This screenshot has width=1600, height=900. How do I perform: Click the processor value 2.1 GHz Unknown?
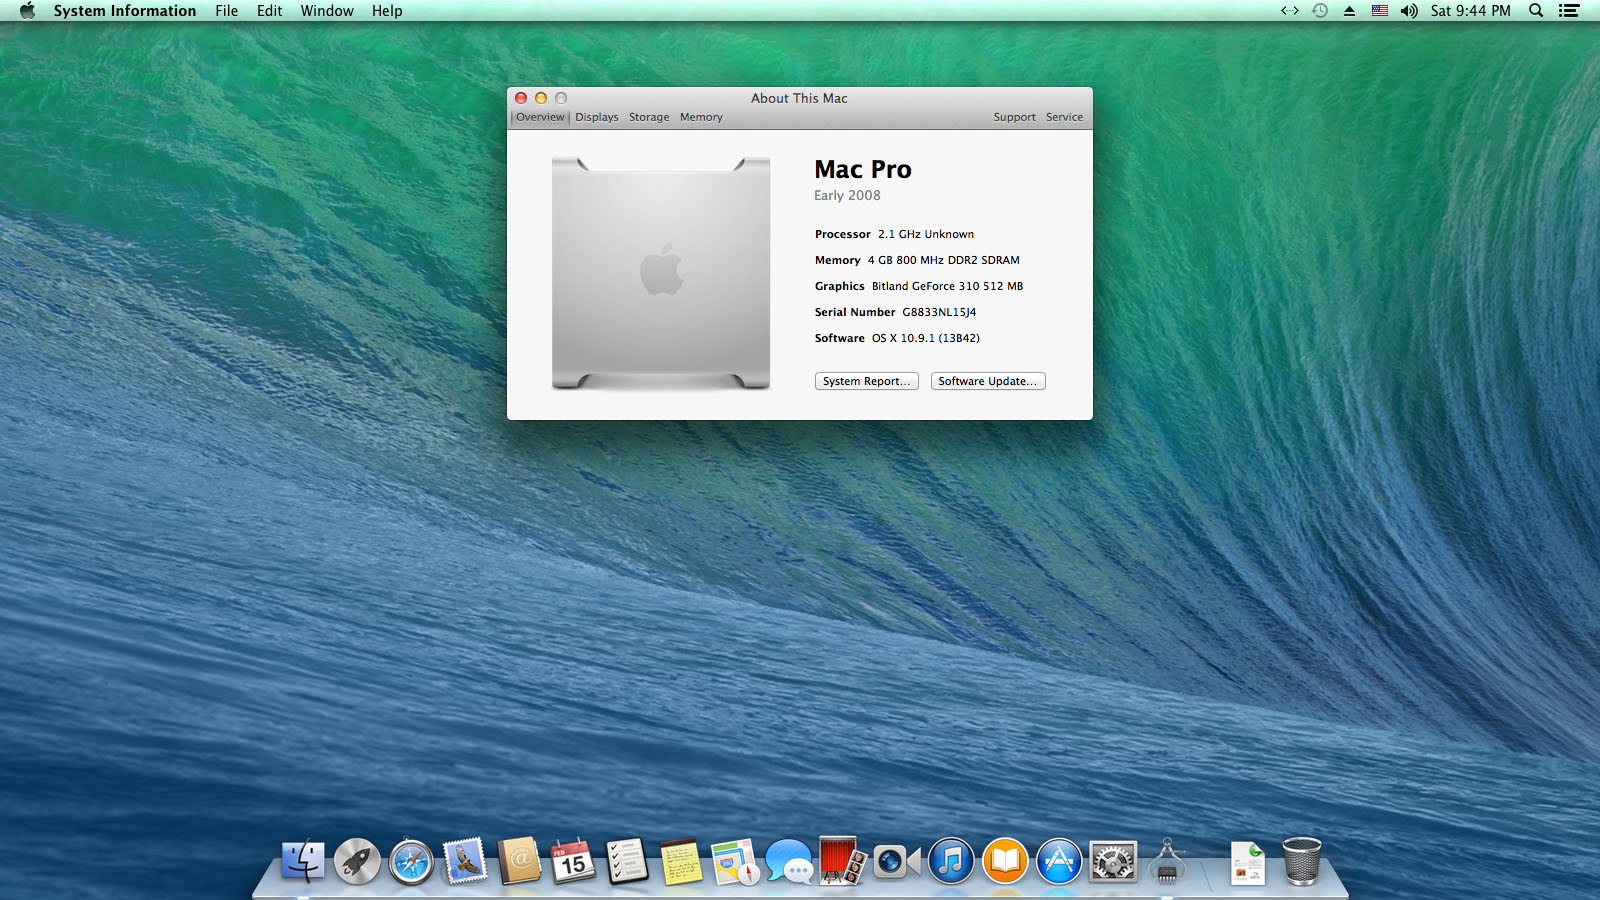tap(926, 234)
